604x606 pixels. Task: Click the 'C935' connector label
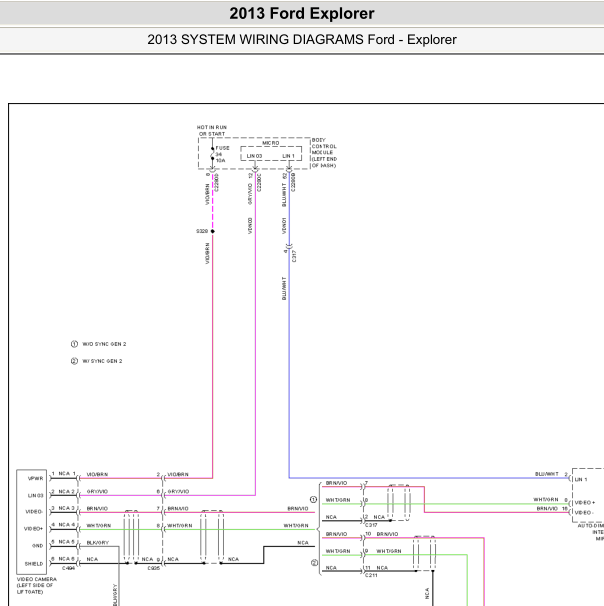click(154, 568)
